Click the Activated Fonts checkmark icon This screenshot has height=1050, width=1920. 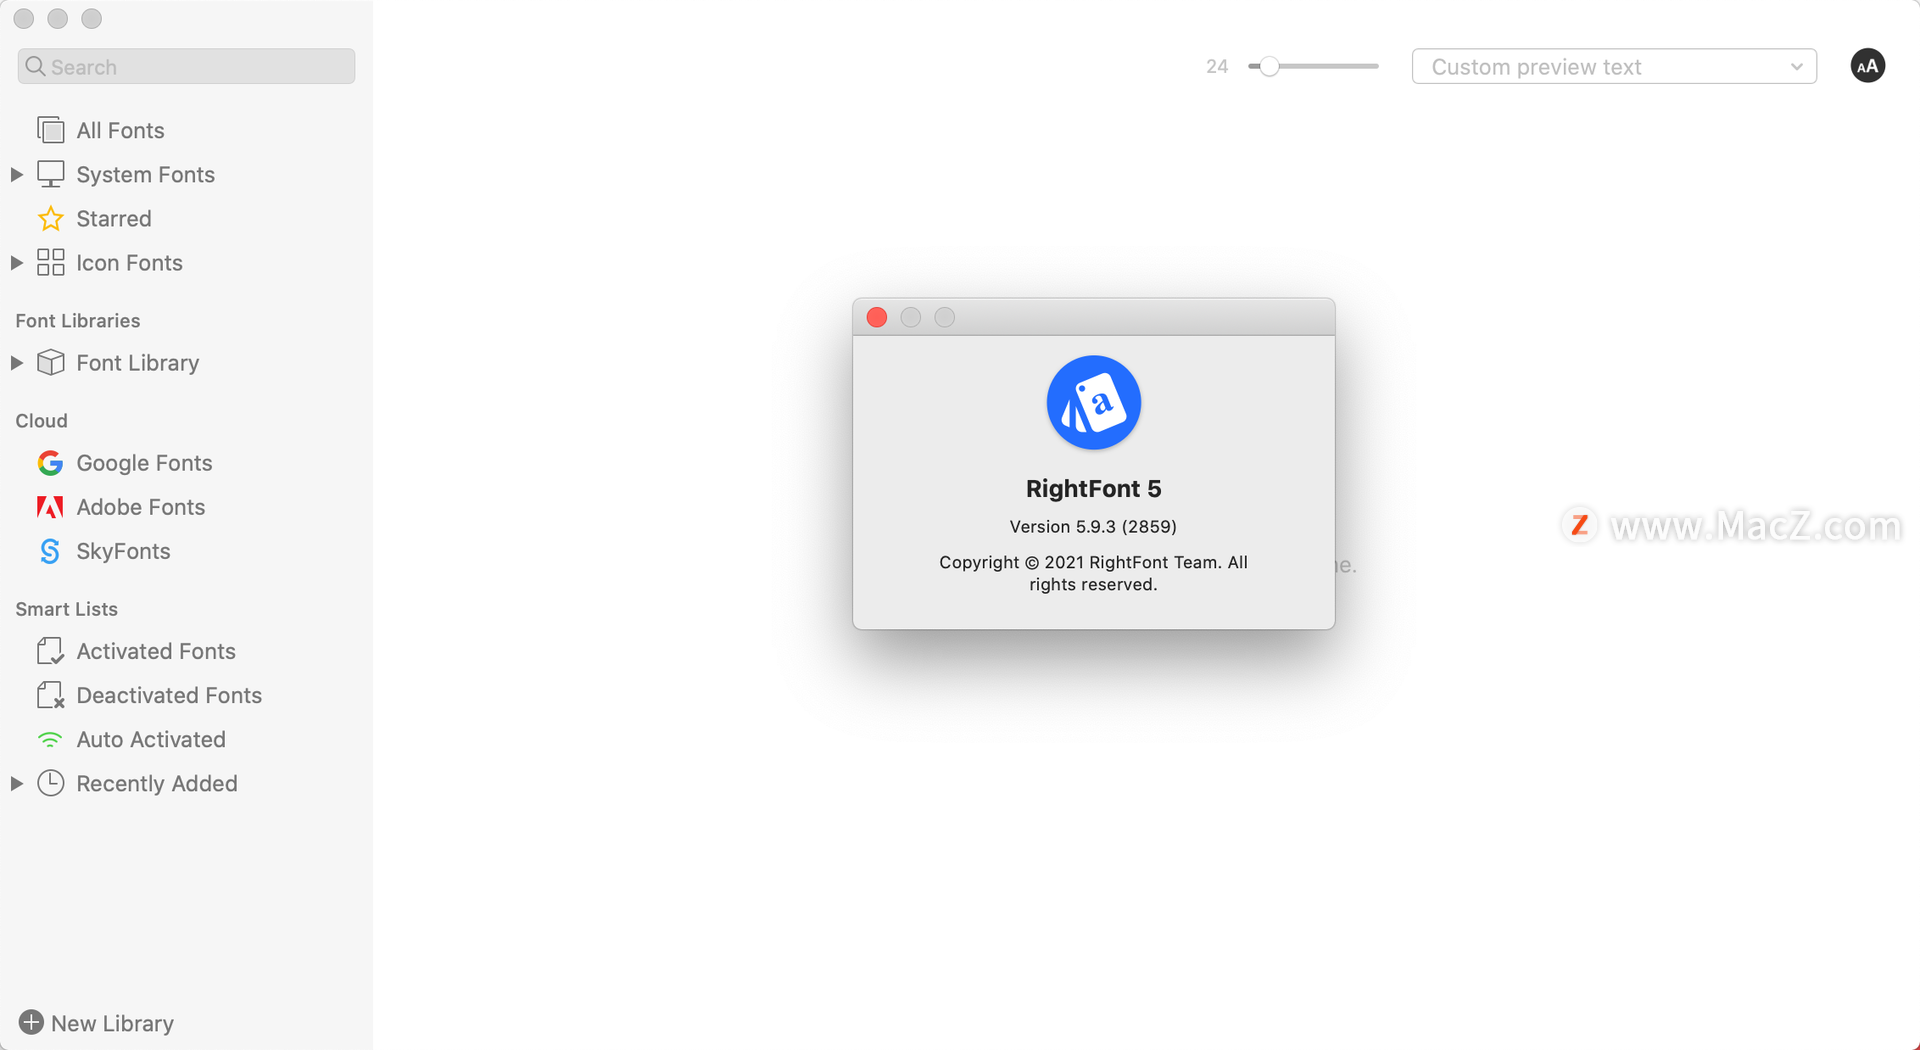coord(50,651)
